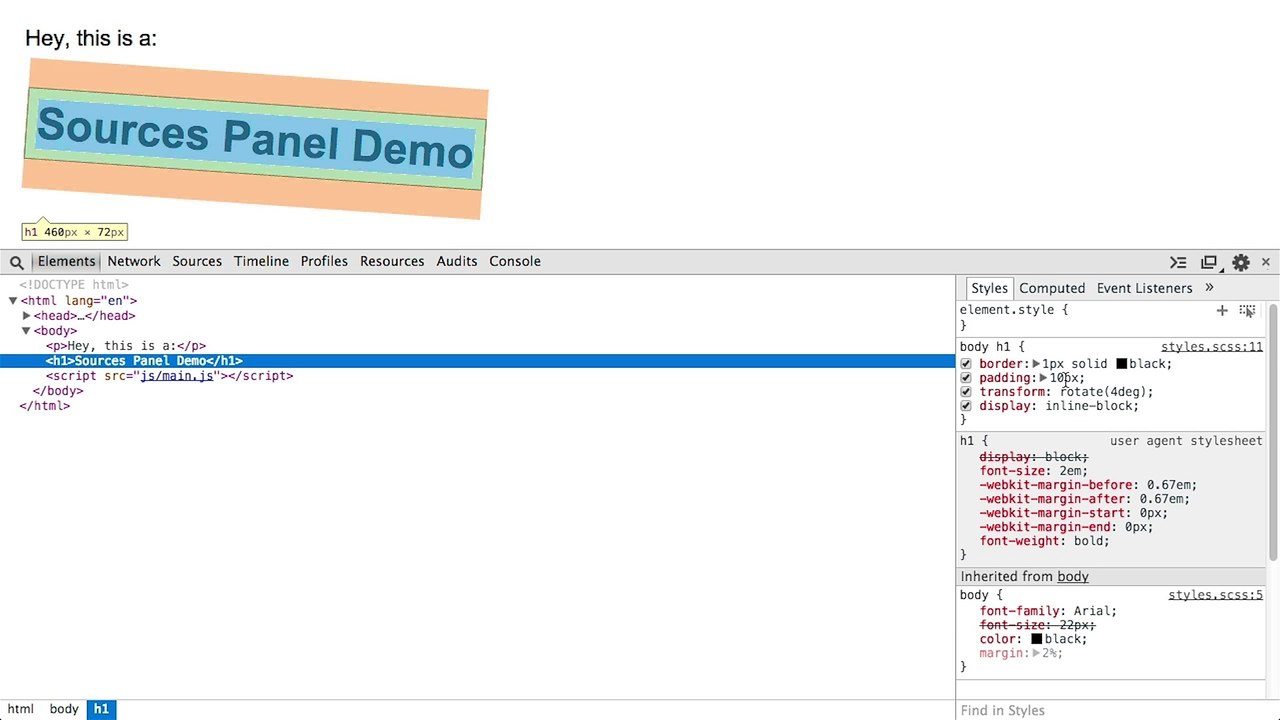Click the rotate(4deg) transform value
The width and height of the screenshot is (1280, 720).
pyautogui.click(x=1105, y=392)
